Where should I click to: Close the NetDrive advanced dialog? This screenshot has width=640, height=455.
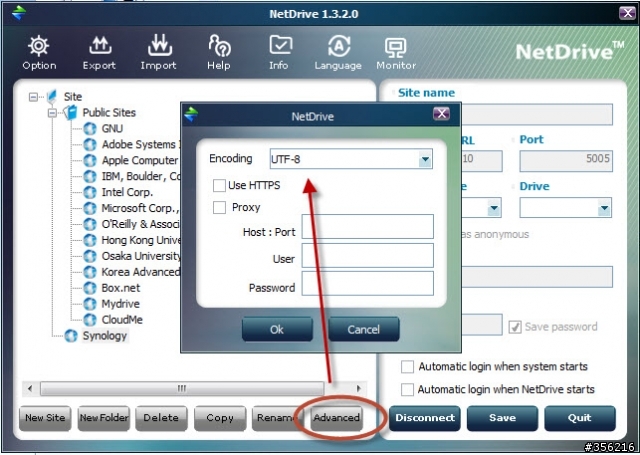(x=441, y=113)
